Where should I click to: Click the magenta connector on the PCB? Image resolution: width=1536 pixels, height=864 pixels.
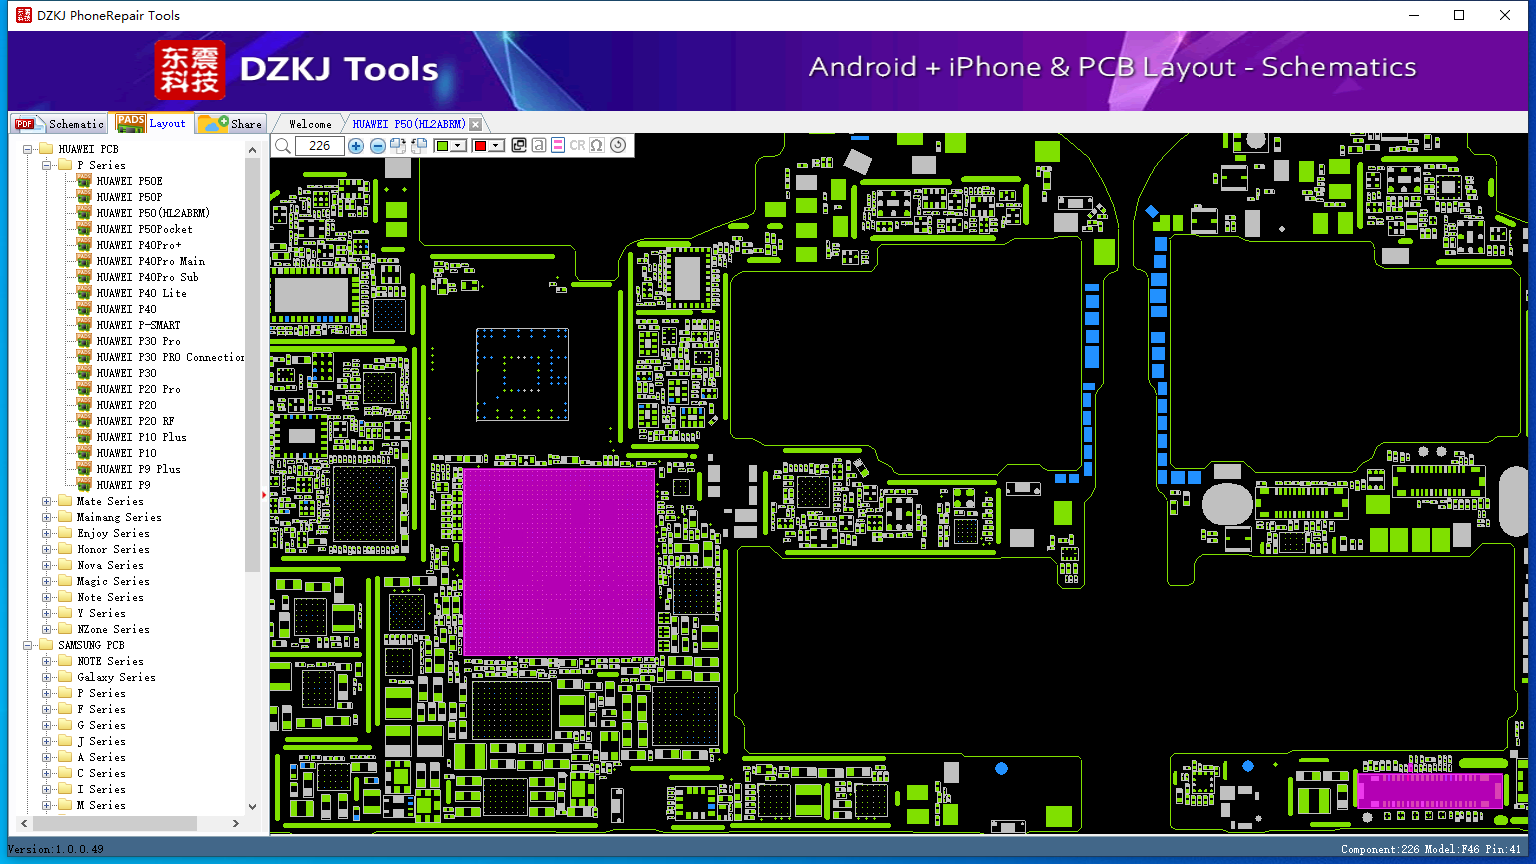pyautogui.click(x=1430, y=790)
